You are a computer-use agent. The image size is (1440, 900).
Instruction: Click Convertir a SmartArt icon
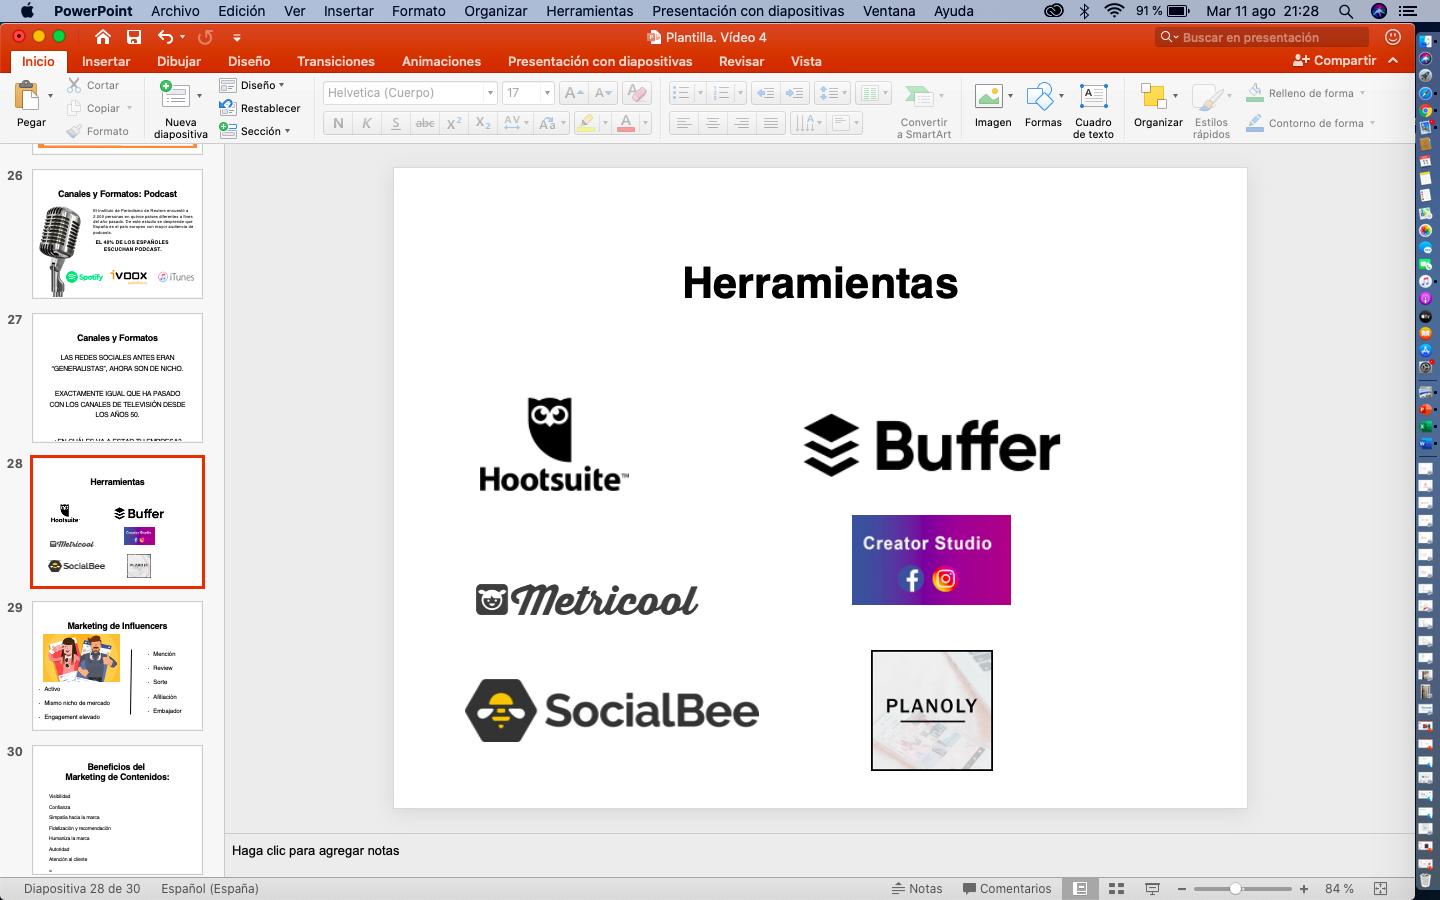pyautogui.click(x=918, y=96)
